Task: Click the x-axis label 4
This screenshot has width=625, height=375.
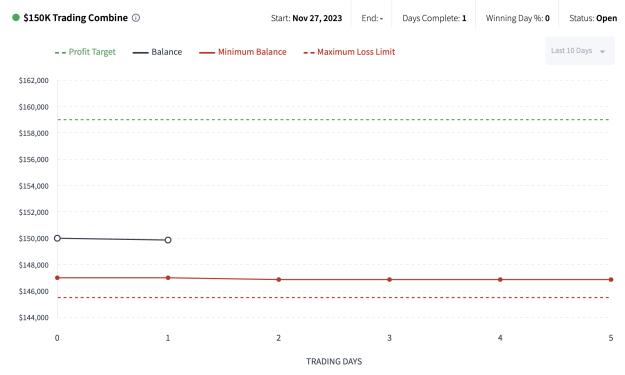Action: [x=500, y=338]
